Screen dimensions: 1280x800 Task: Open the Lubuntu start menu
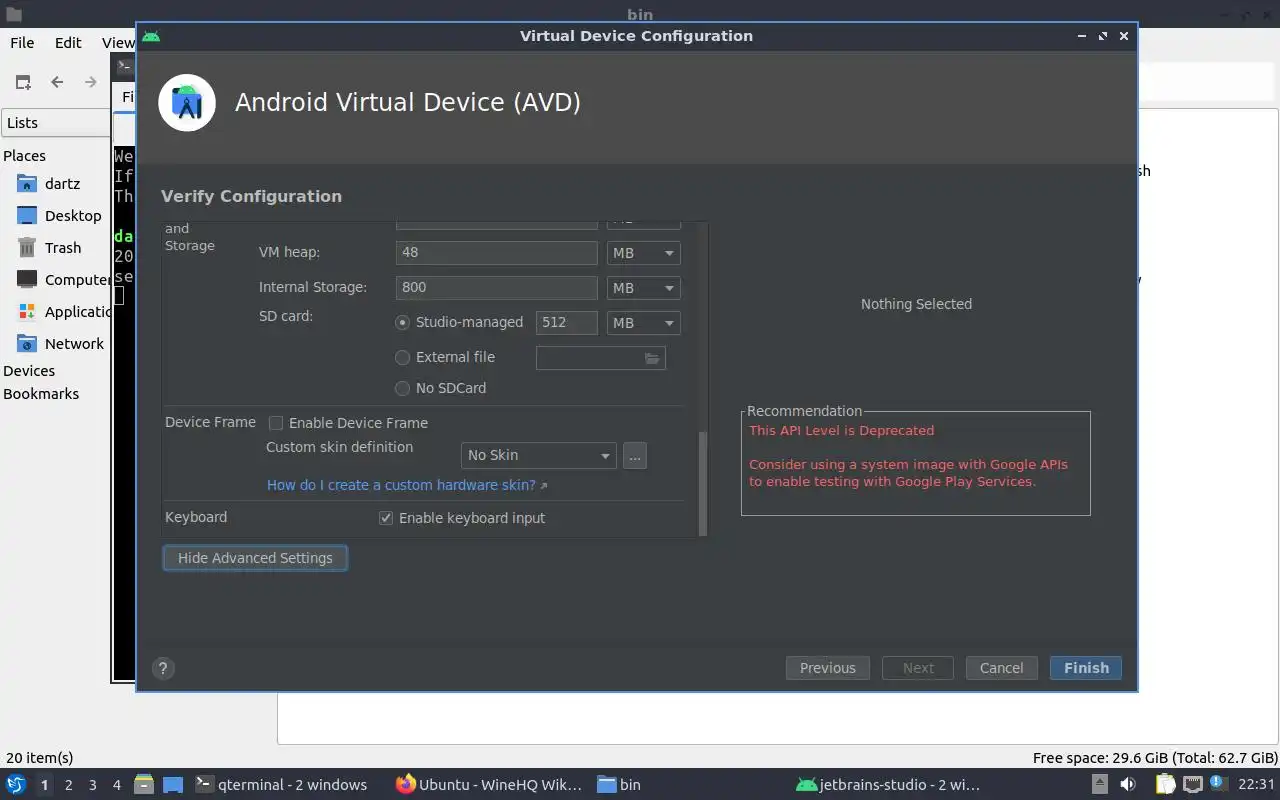[16, 785]
